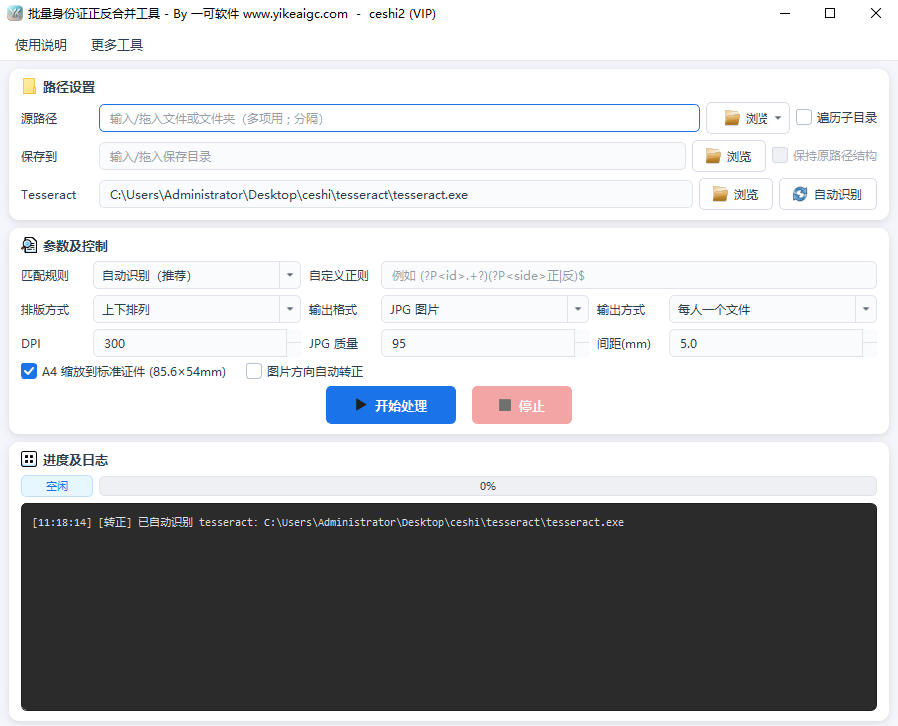898x726 pixels.
Task: Click the Tesseract path input field
Action: (396, 194)
